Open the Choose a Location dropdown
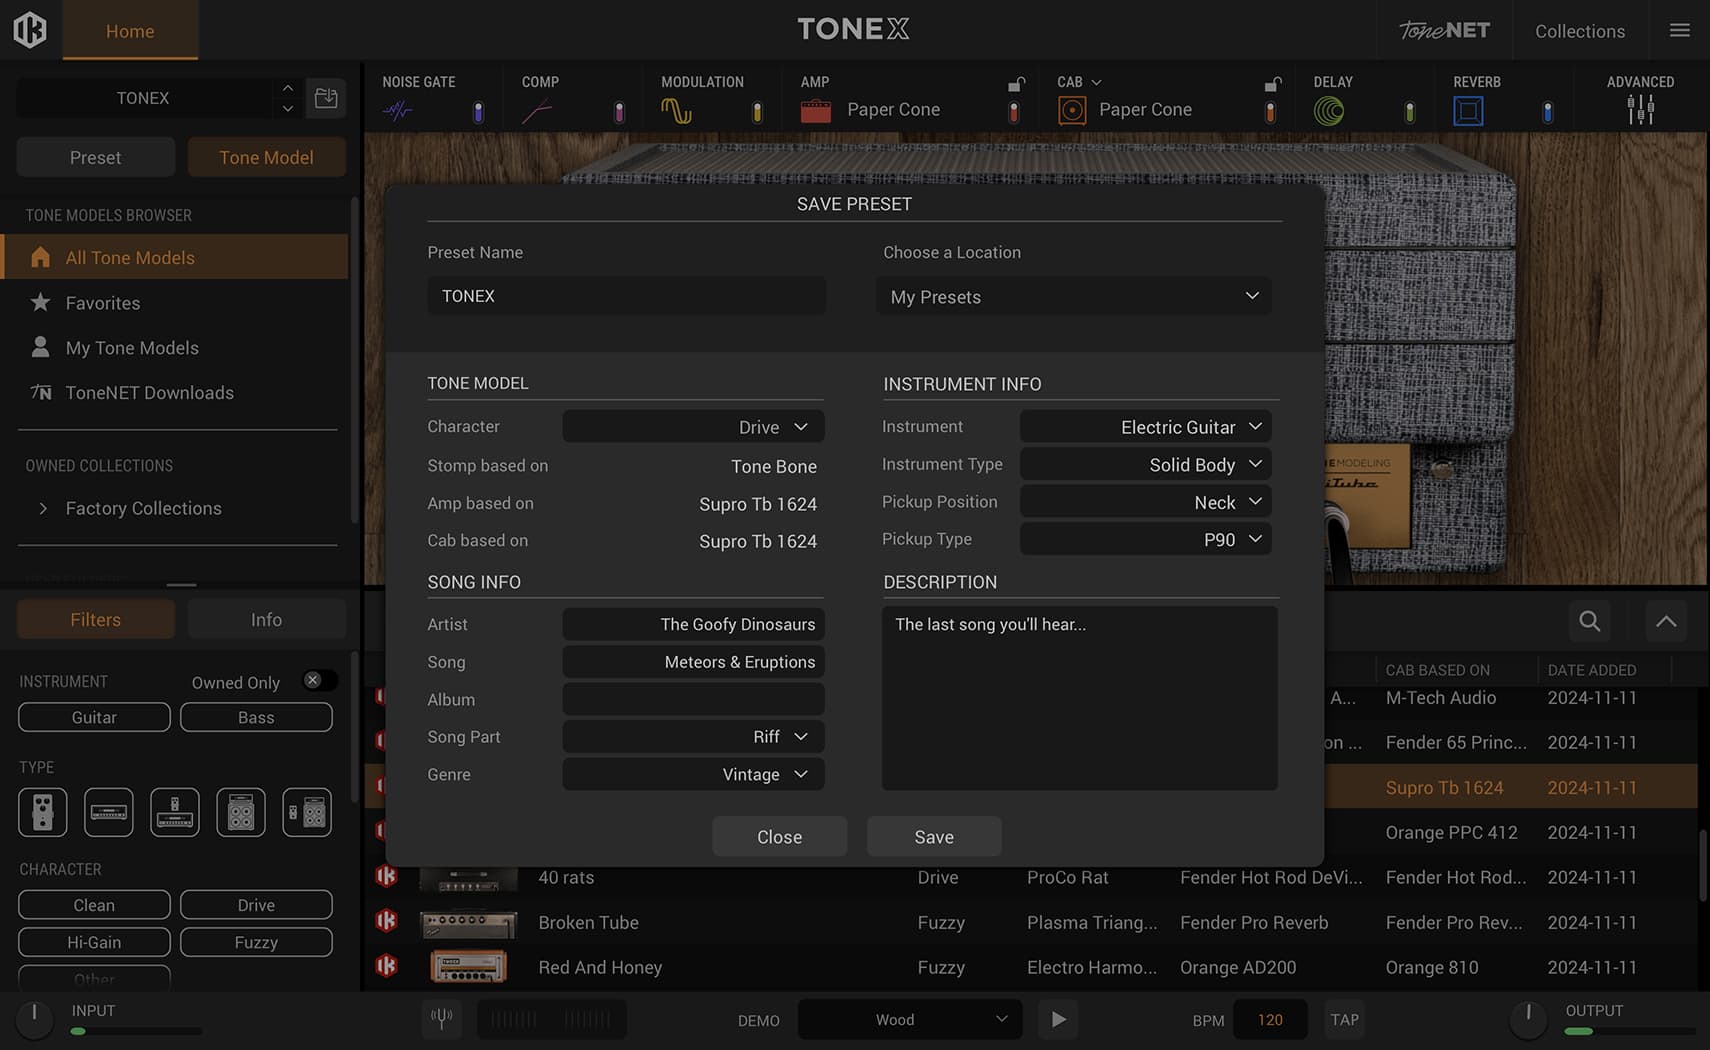The image size is (1710, 1050). (1073, 297)
